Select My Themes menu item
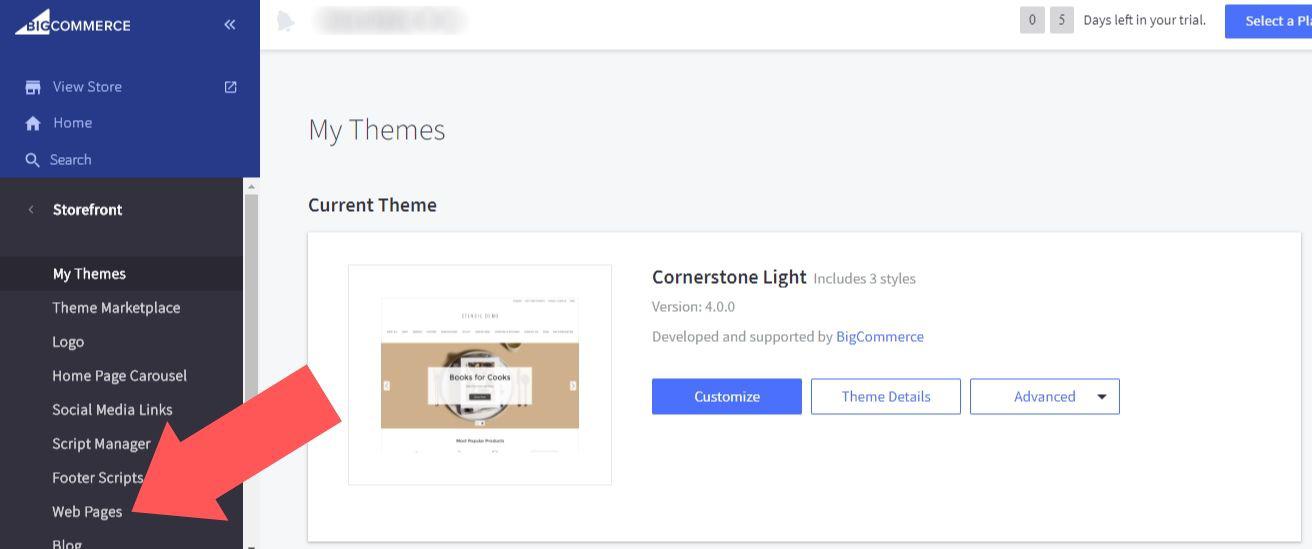 coord(89,274)
